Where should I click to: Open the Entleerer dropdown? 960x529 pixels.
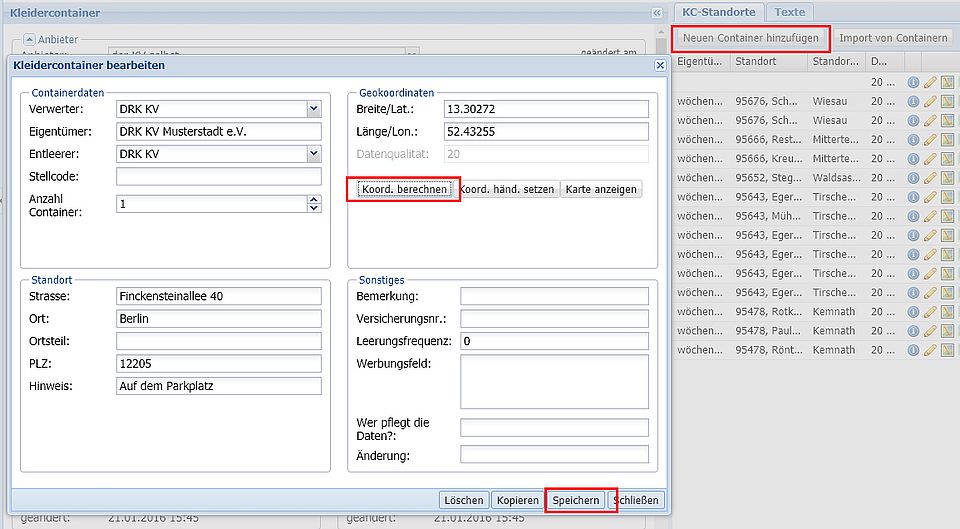pyautogui.click(x=314, y=154)
